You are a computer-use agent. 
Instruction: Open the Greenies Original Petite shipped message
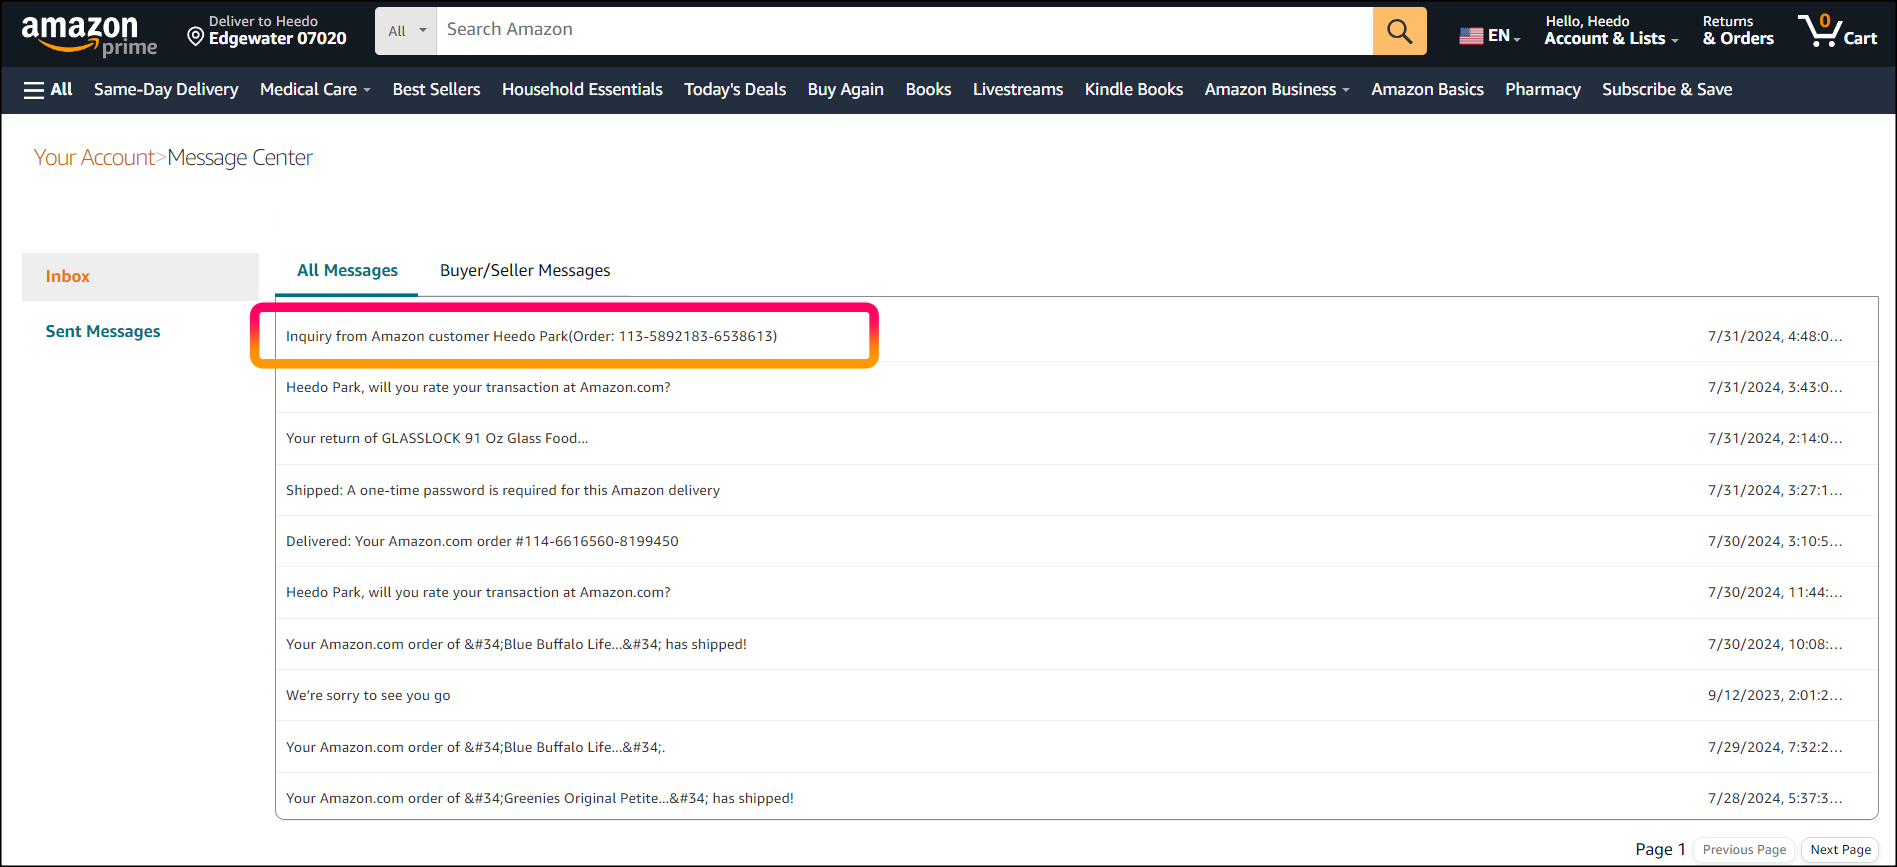1076,798
